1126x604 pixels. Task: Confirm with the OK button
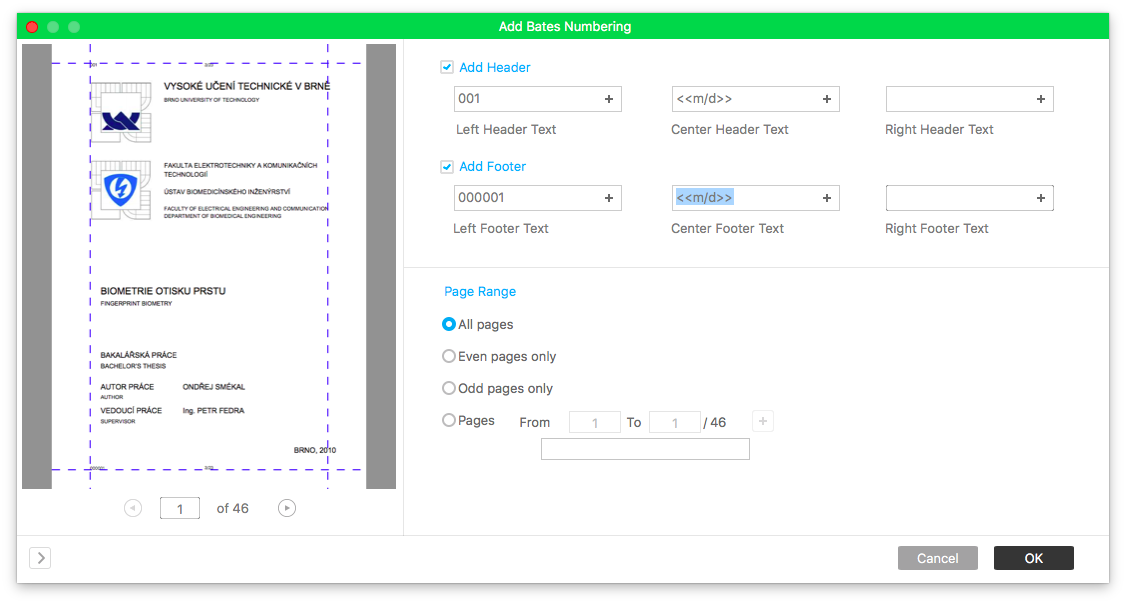(1033, 558)
